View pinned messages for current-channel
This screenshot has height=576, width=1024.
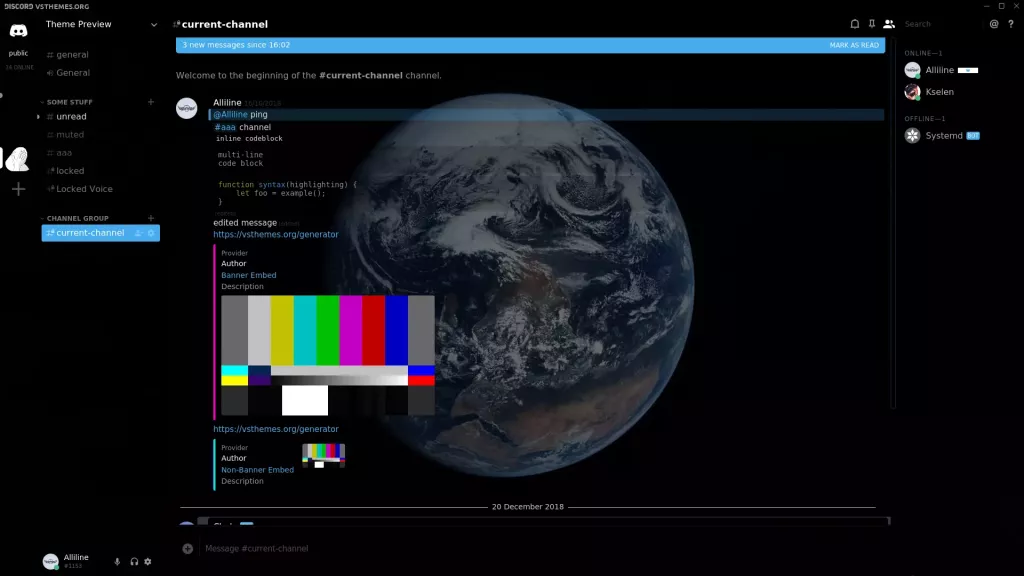[872, 23]
